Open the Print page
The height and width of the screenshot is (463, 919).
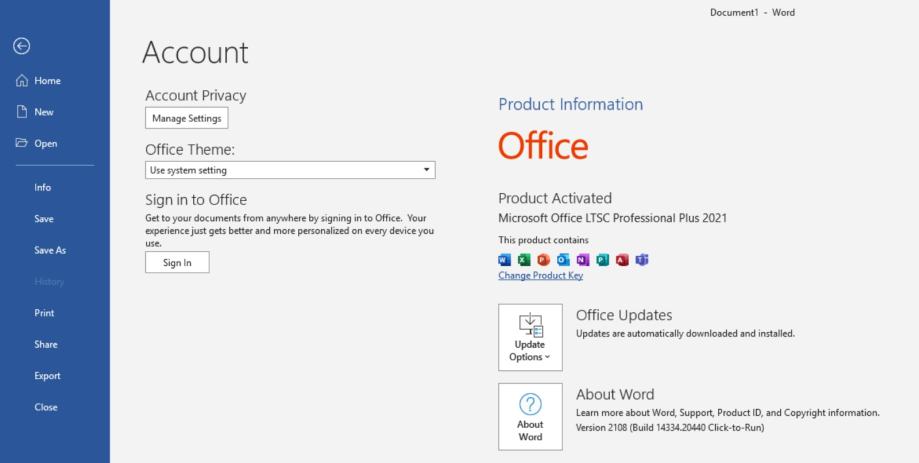coord(44,313)
